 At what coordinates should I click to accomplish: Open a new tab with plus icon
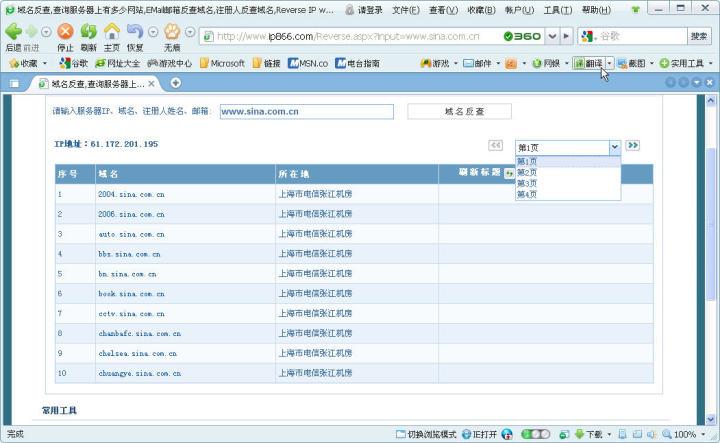click(176, 83)
